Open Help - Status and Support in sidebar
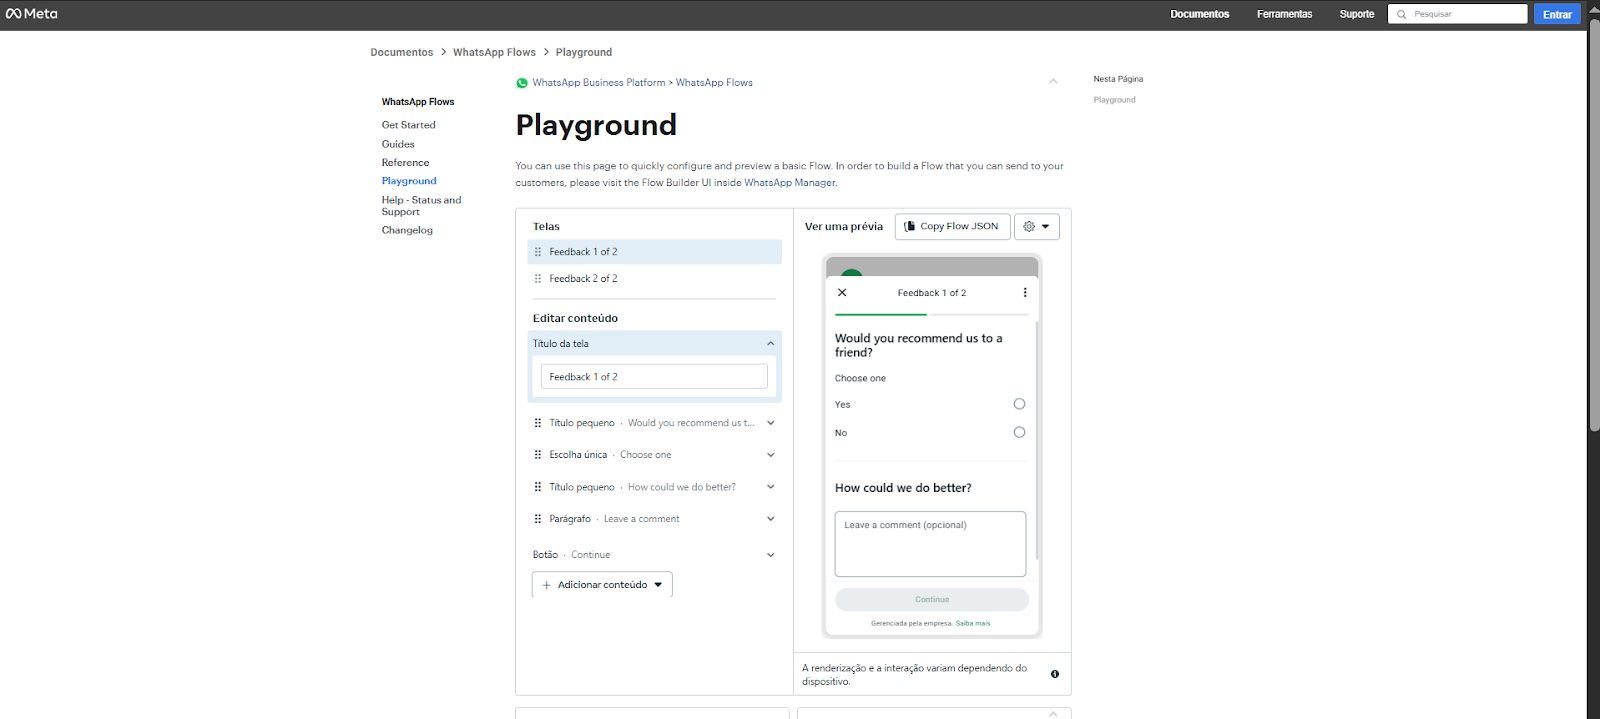This screenshot has height=719, width=1600. [421, 206]
